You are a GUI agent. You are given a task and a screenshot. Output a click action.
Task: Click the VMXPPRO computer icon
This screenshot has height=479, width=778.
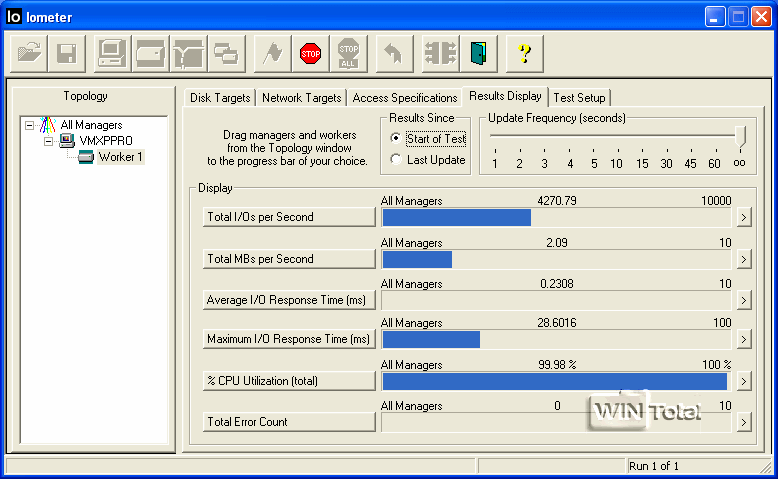(66, 140)
